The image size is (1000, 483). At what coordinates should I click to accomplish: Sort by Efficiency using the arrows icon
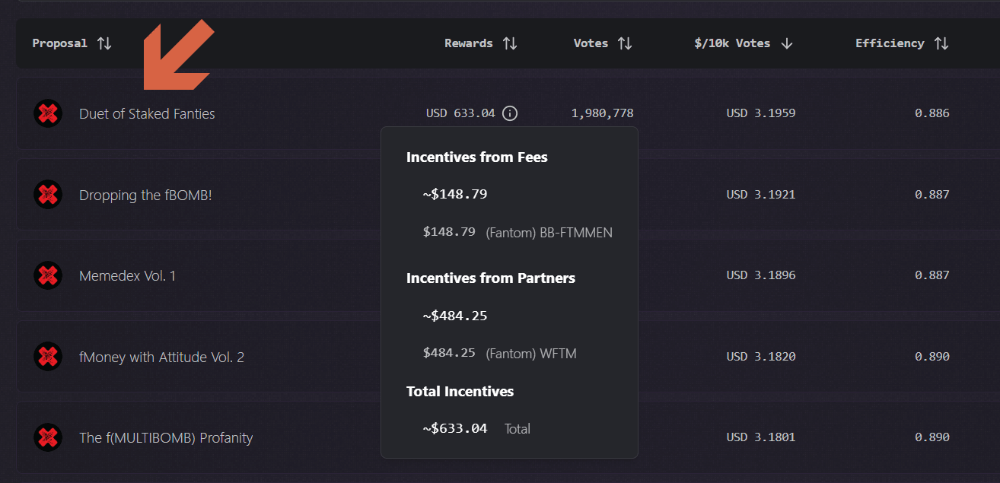tap(941, 43)
